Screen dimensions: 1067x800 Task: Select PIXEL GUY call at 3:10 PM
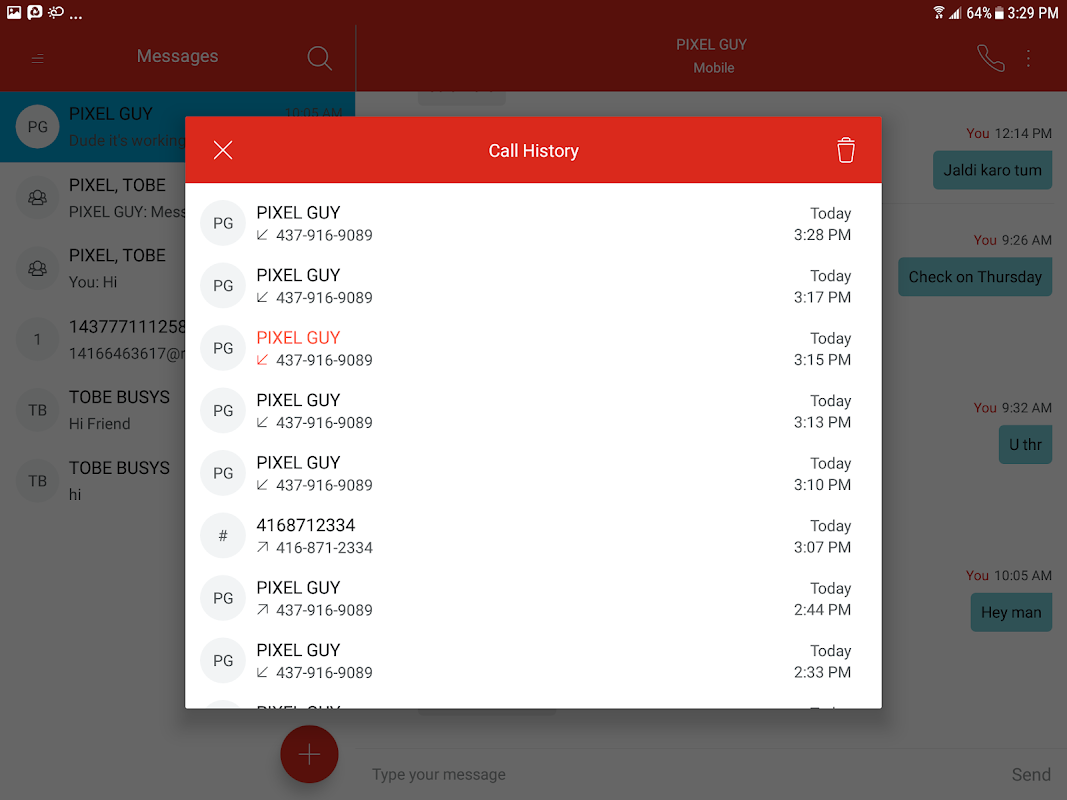[534, 473]
